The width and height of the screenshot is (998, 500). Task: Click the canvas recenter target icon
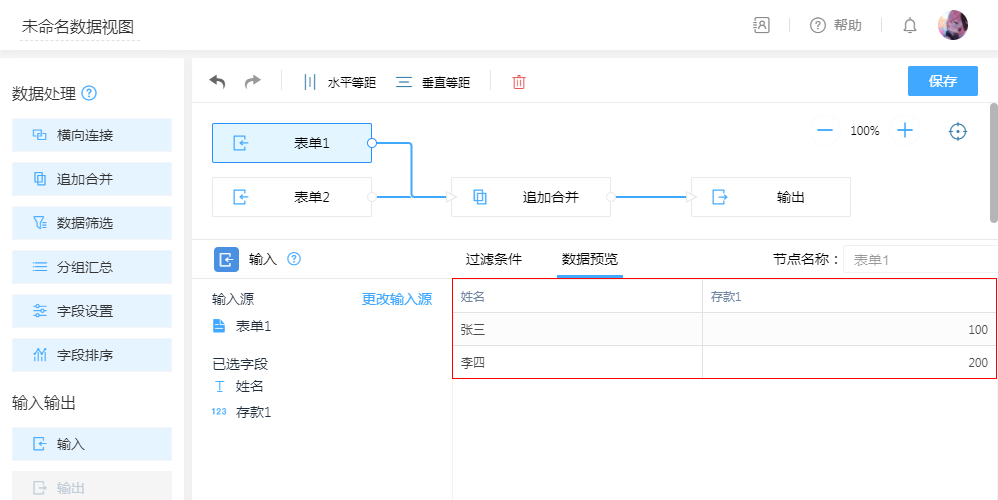958,131
